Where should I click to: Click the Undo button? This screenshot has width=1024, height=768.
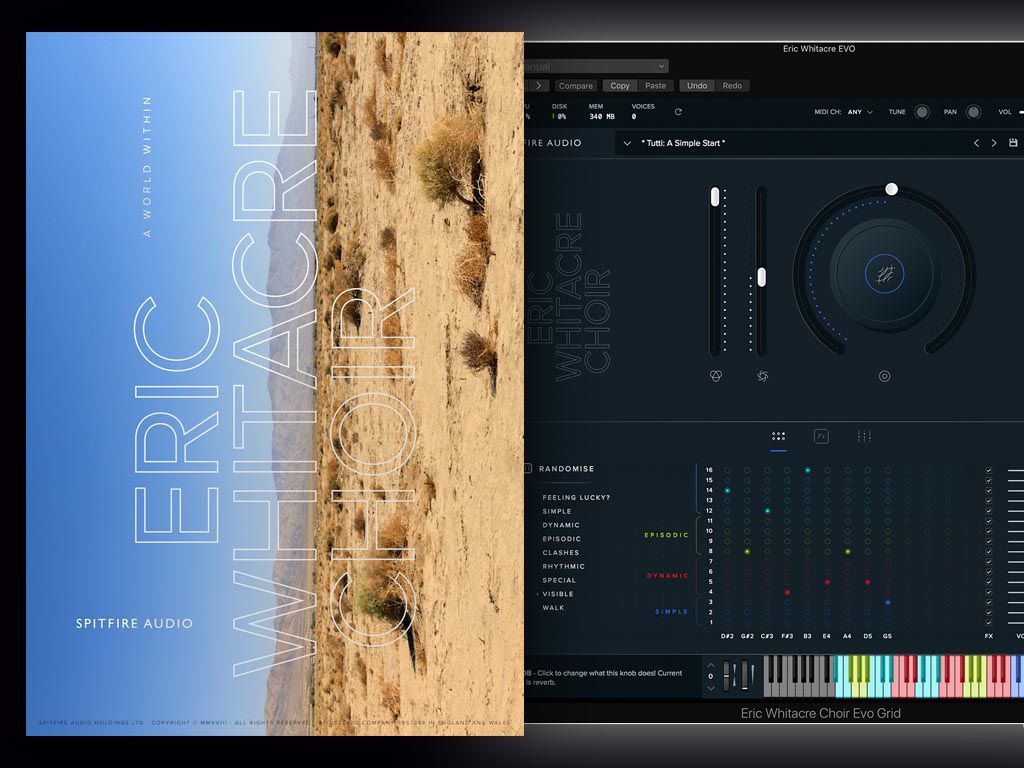(x=697, y=86)
